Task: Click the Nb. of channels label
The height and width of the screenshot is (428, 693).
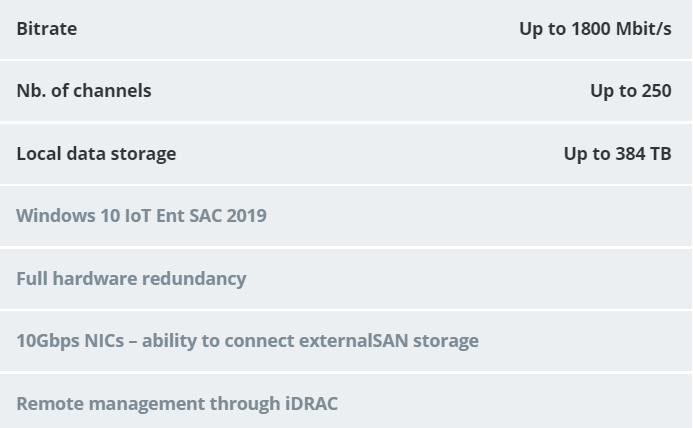Action: tap(84, 91)
